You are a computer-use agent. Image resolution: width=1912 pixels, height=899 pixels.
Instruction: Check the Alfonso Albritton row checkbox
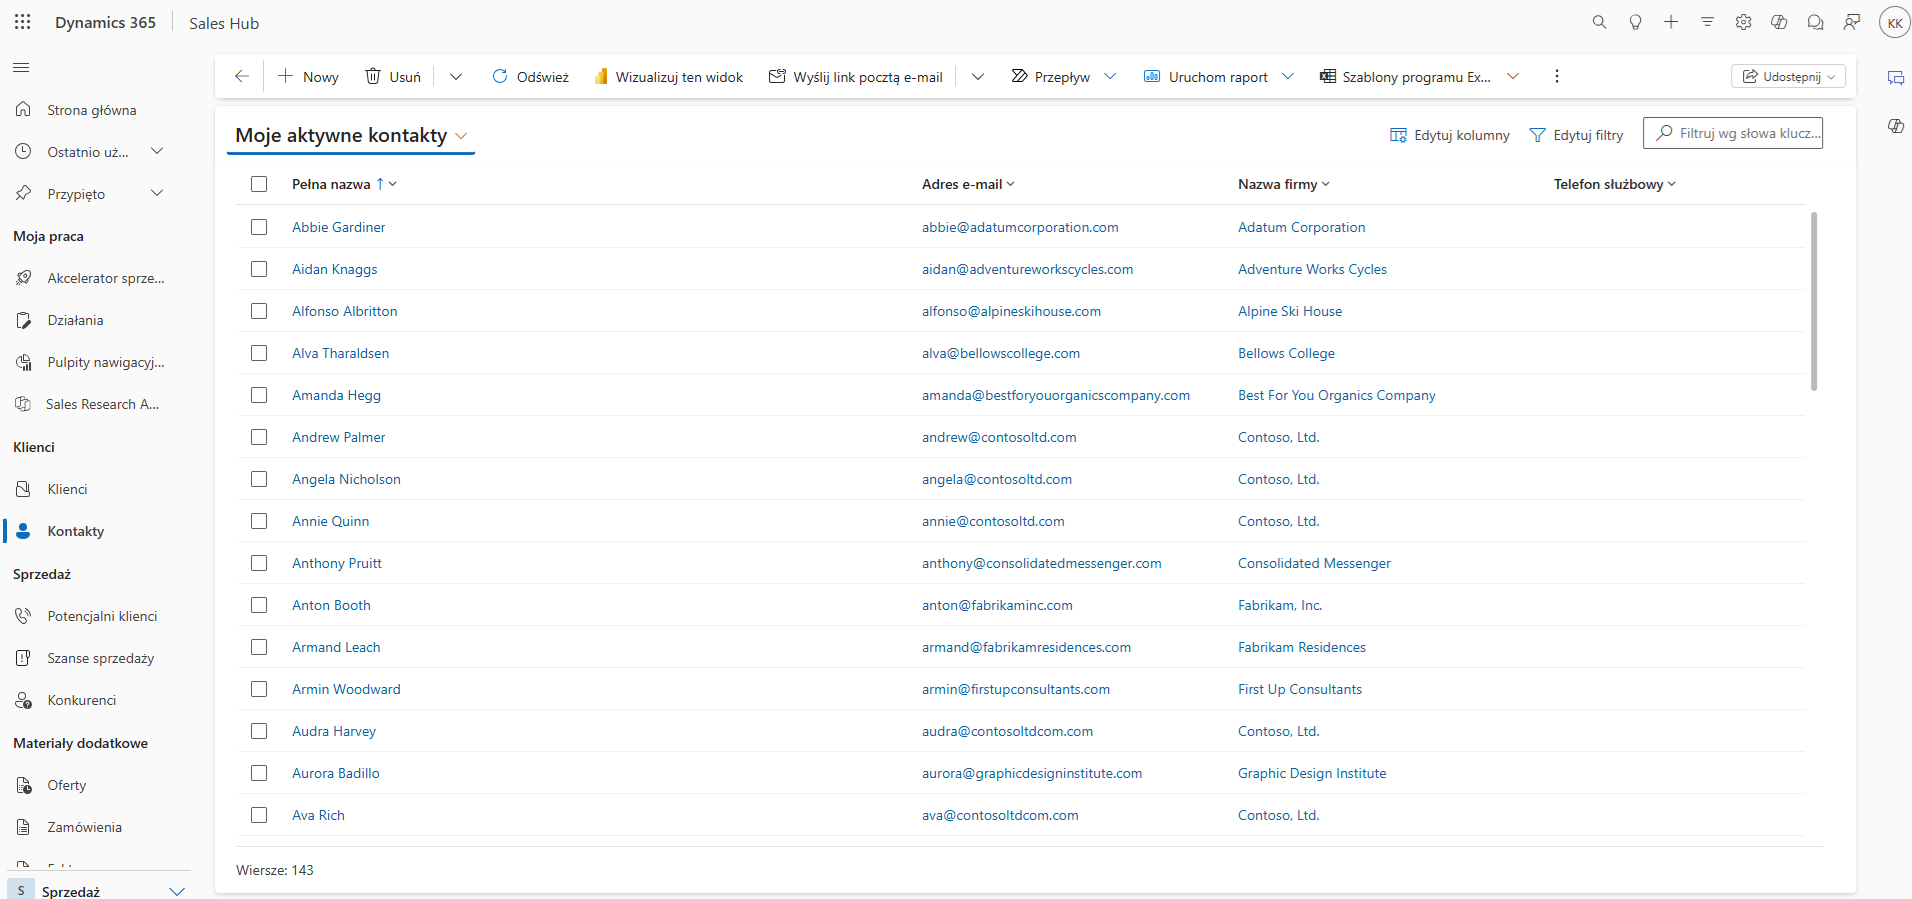coord(259,311)
